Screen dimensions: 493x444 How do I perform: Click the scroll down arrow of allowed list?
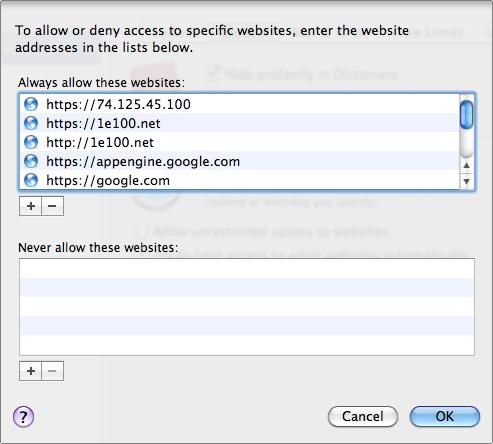pyautogui.click(x=466, y=182)
